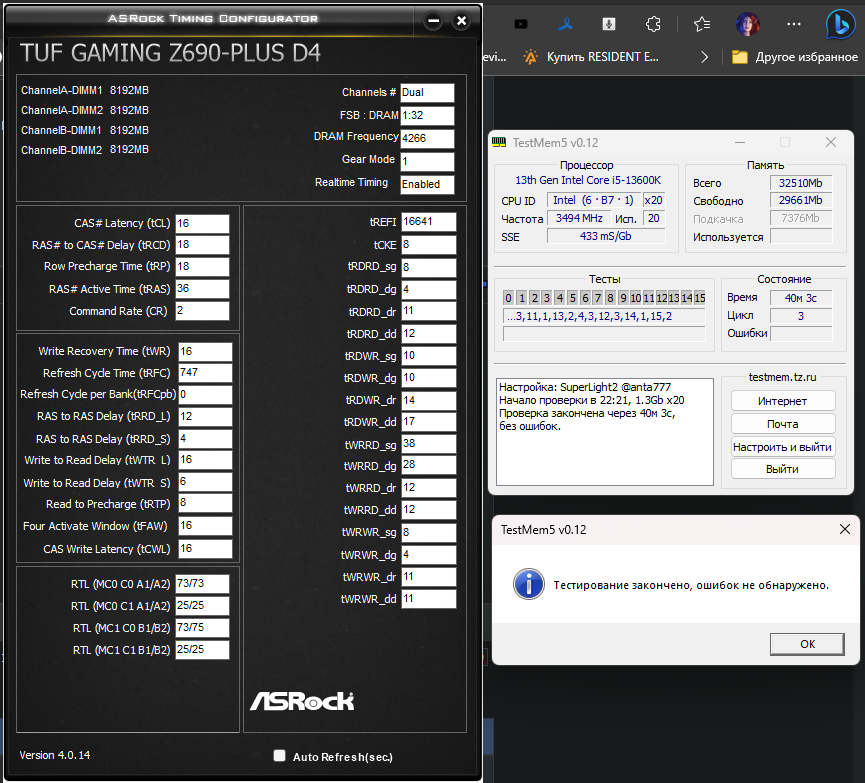Click the tWRWR_dd value field

pos(429,599)
